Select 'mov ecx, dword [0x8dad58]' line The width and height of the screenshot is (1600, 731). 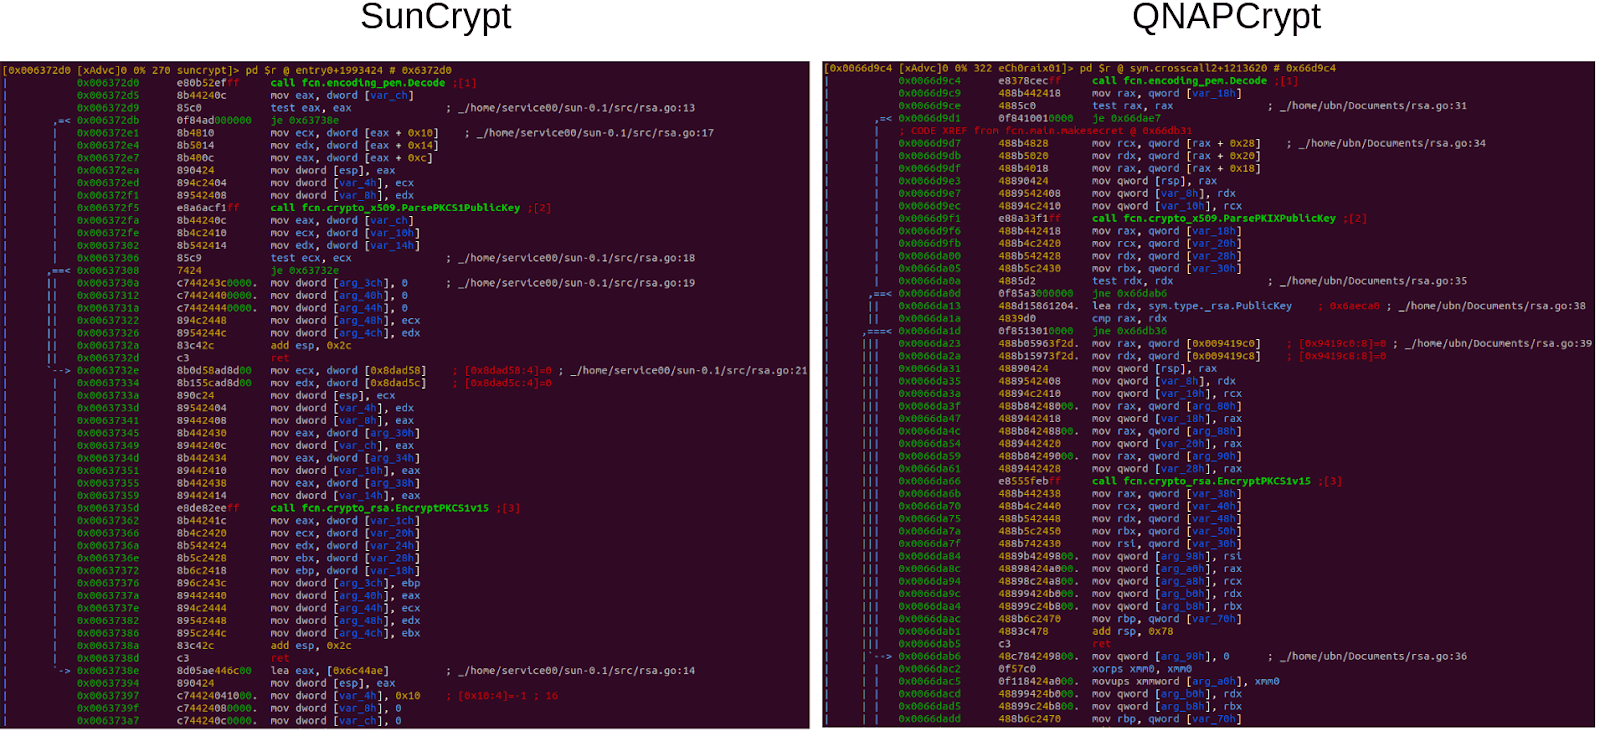pos(348,371)
